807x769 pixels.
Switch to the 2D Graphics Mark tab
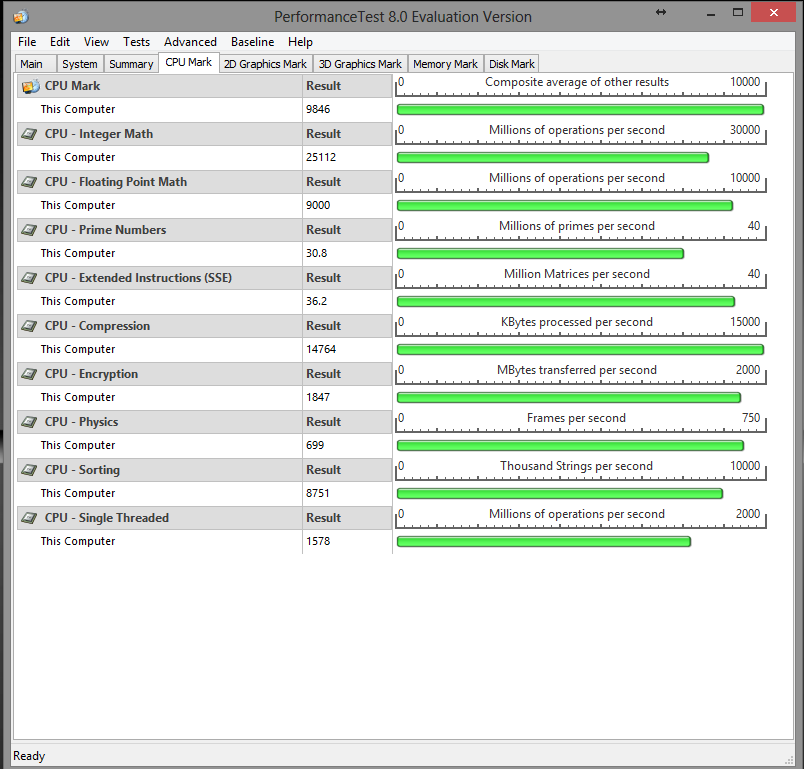266,64
